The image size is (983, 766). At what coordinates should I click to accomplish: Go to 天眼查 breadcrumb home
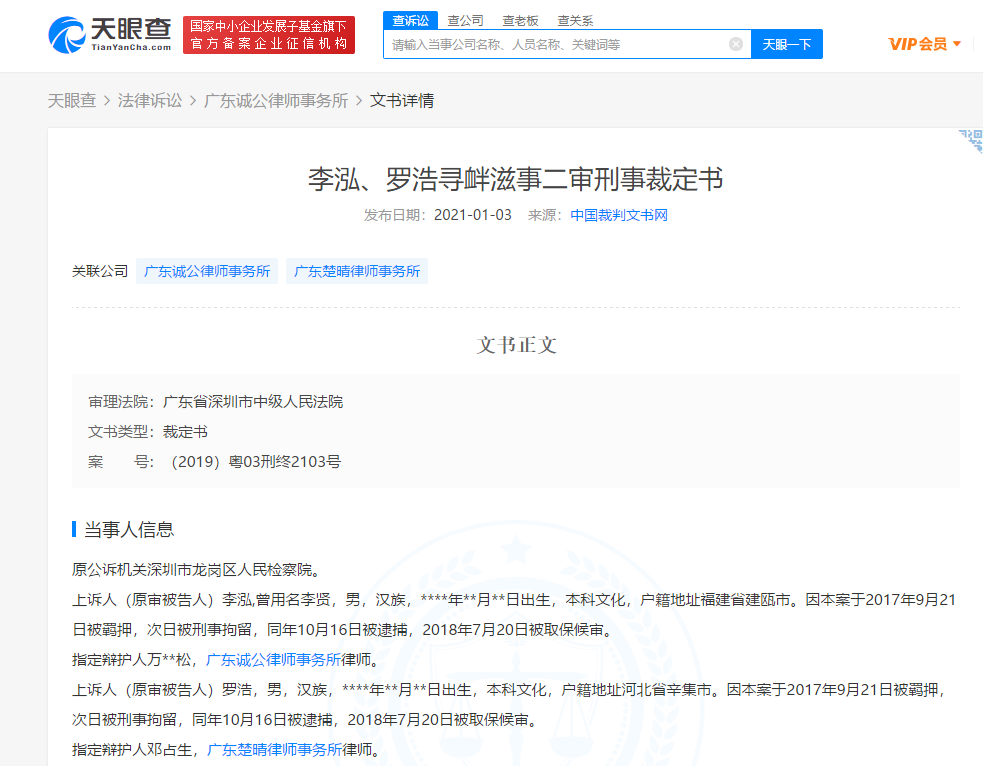point(72,100)
